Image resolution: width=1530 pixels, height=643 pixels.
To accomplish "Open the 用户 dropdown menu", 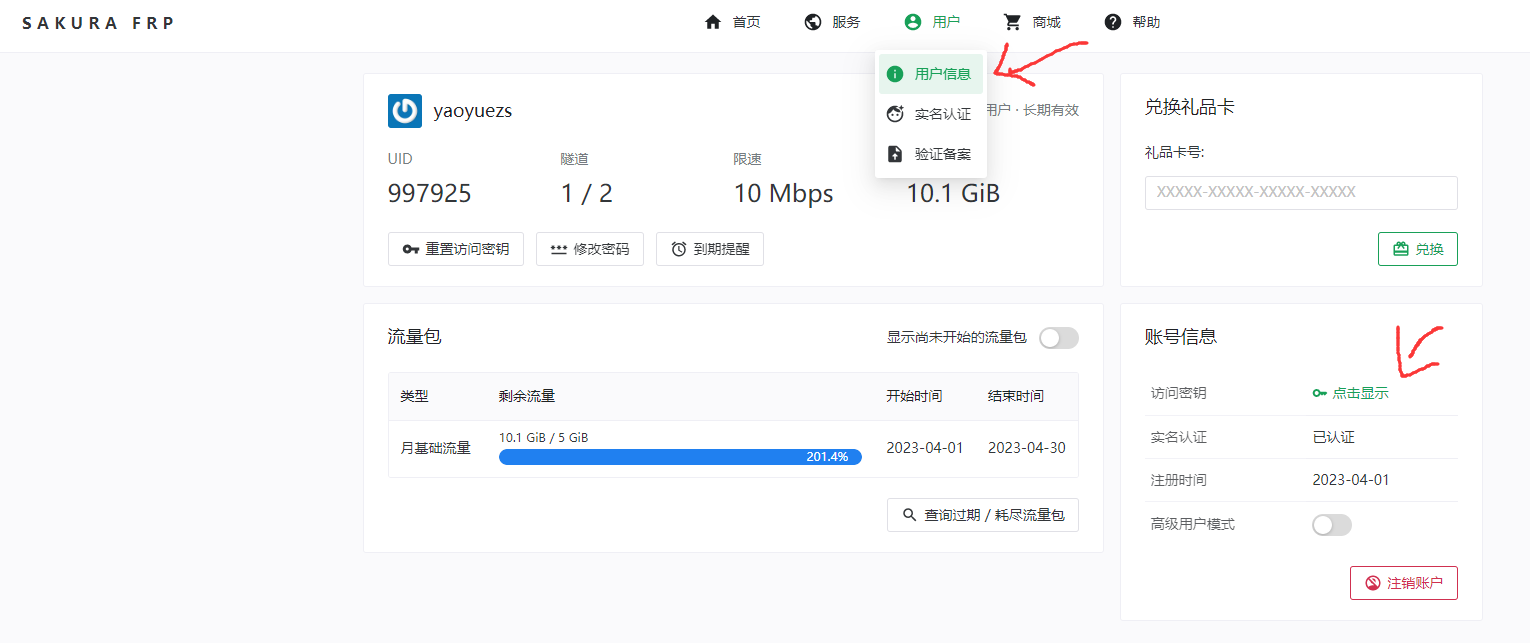I will coord(932,22).
